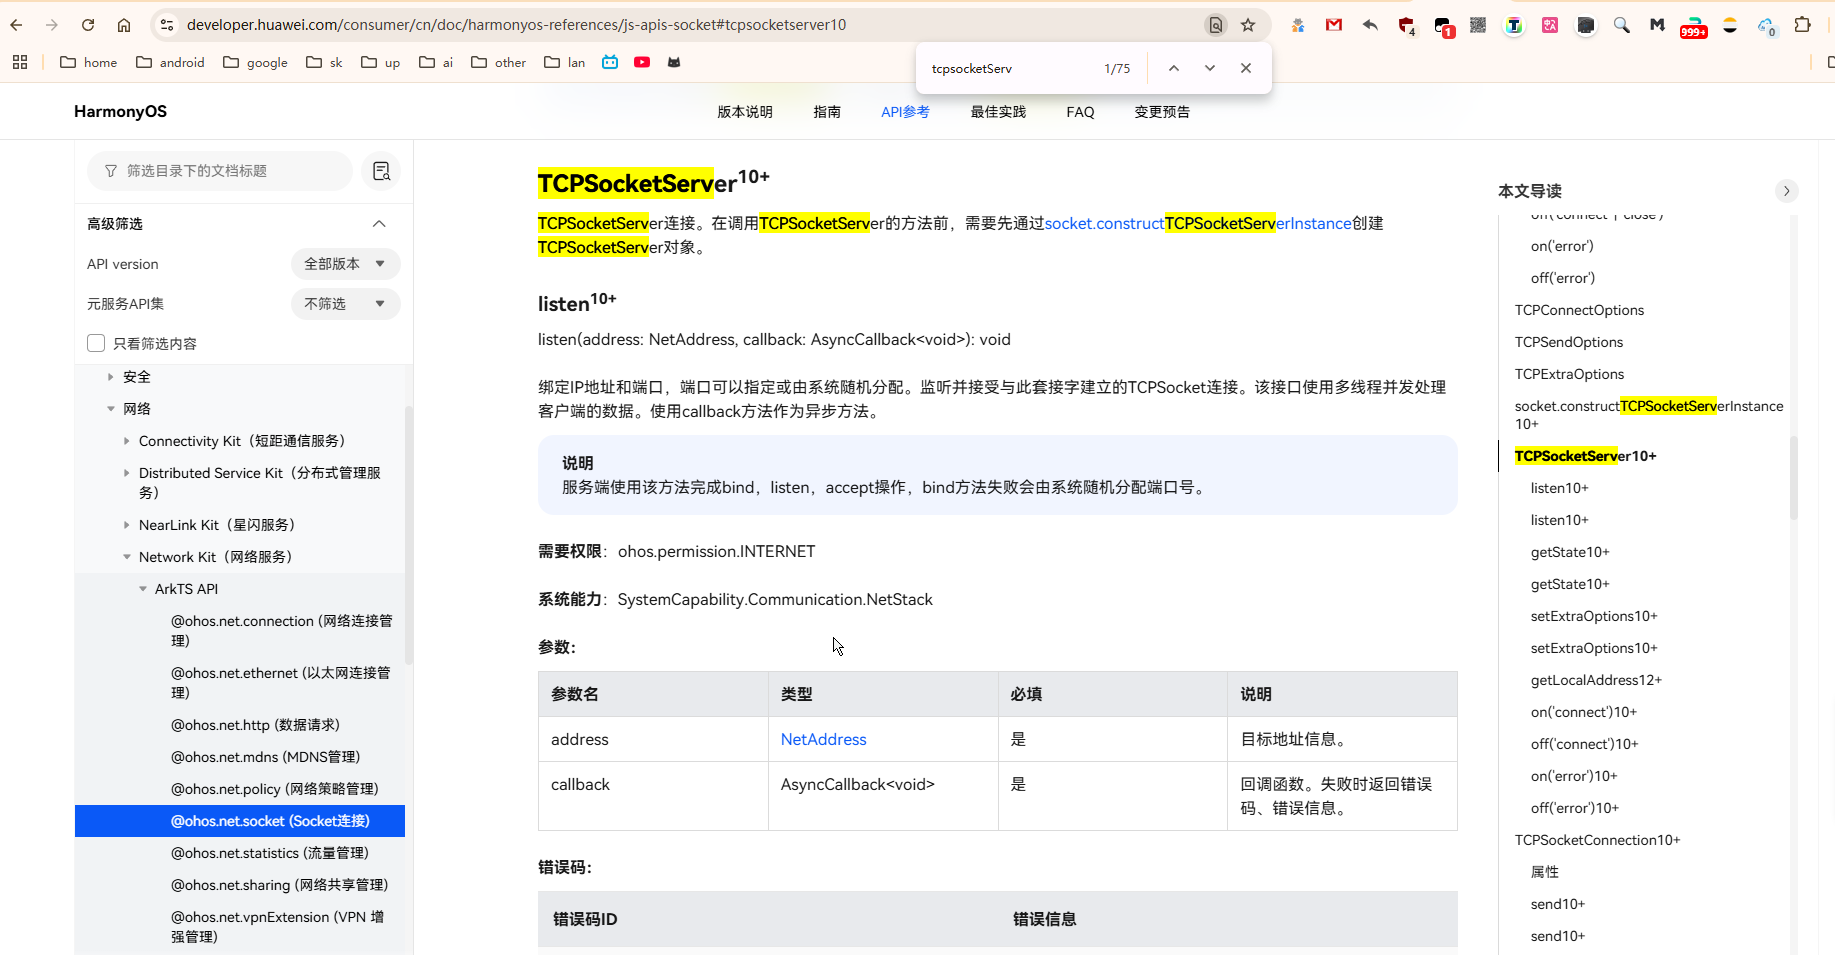View site information icon in address bar
Viewport: 1835px width, 955px height.
[x=167, y=25]
